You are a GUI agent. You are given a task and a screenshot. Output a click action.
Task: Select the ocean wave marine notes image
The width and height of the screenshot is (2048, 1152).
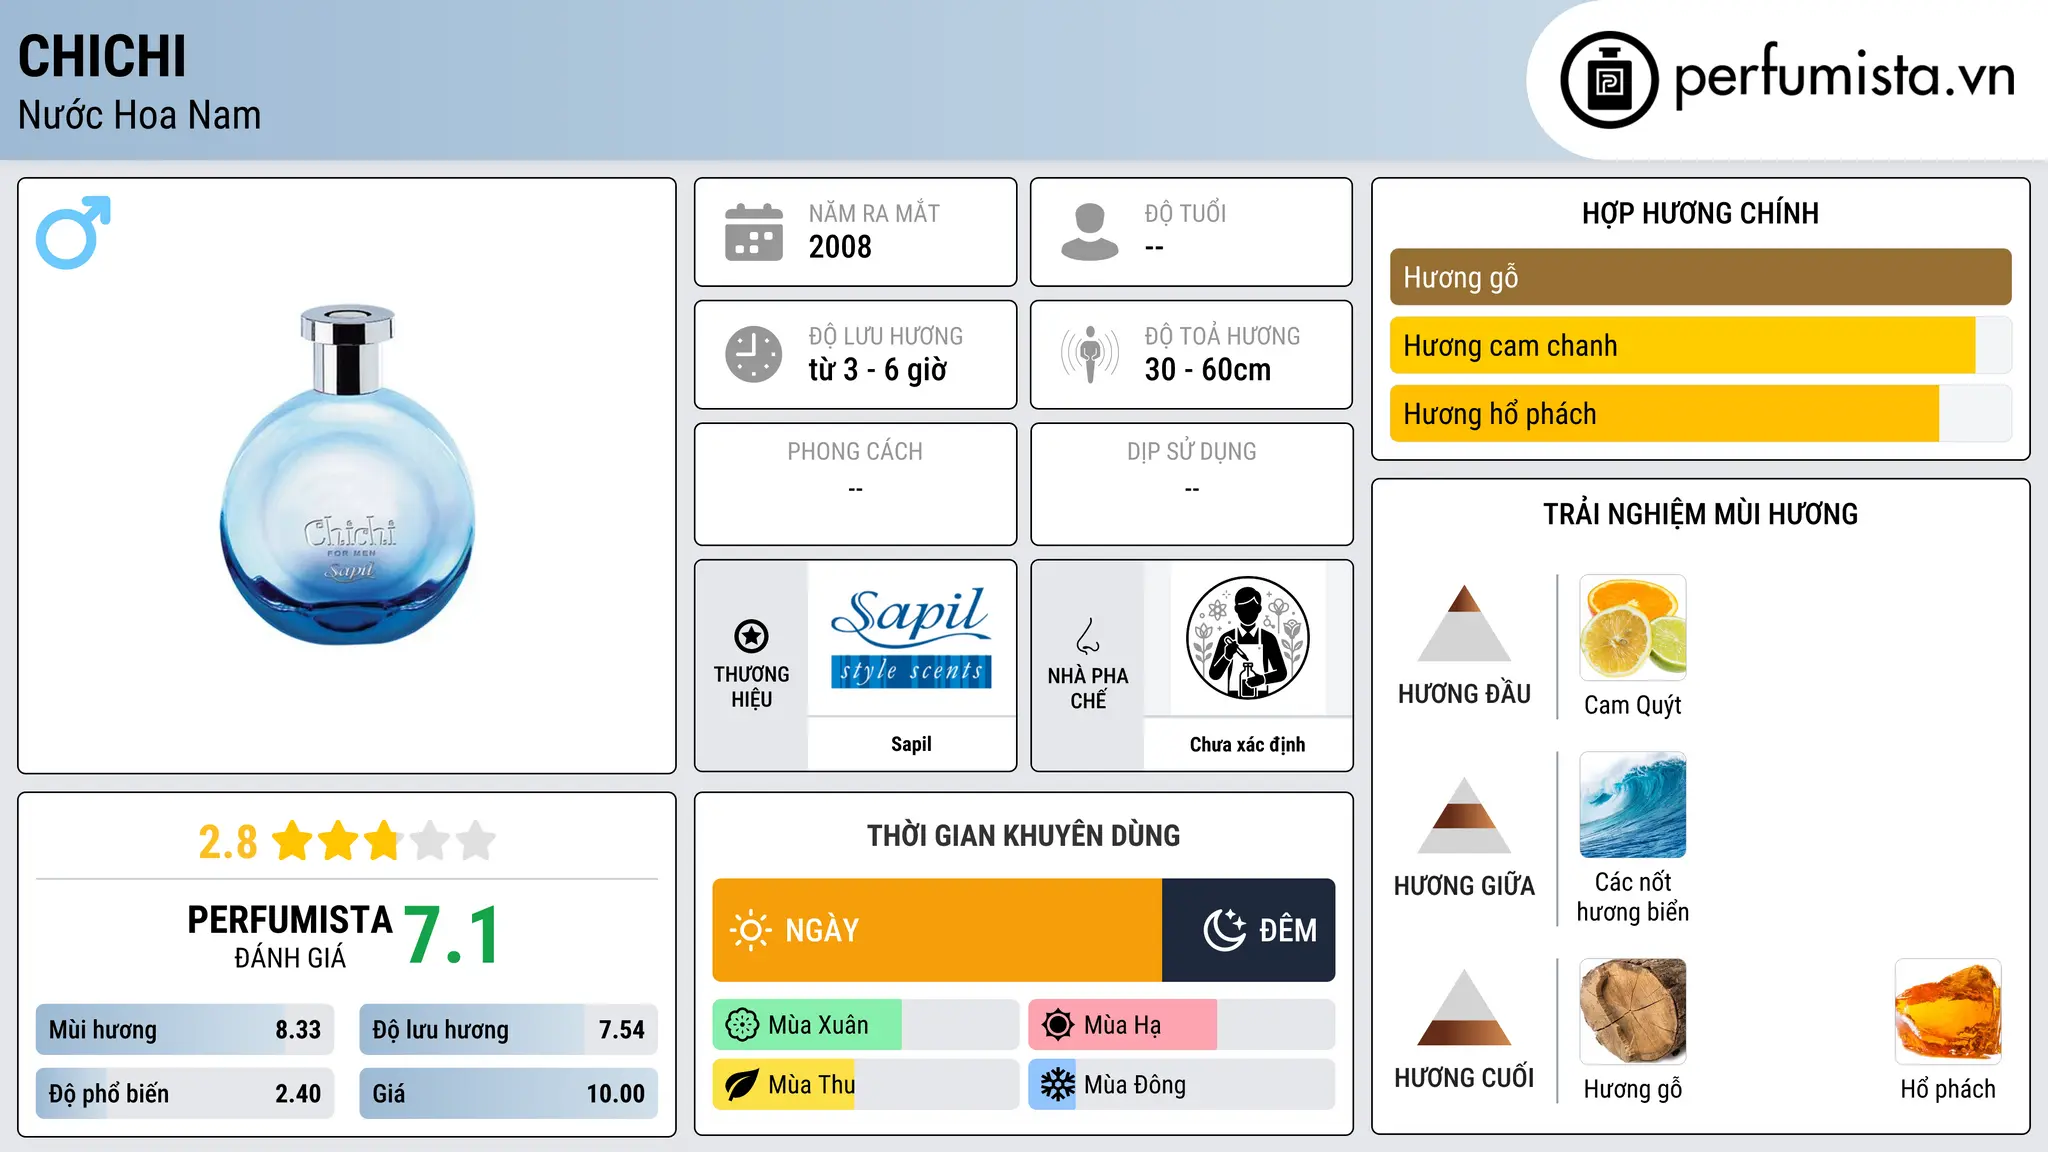(x=1633, y=805)
